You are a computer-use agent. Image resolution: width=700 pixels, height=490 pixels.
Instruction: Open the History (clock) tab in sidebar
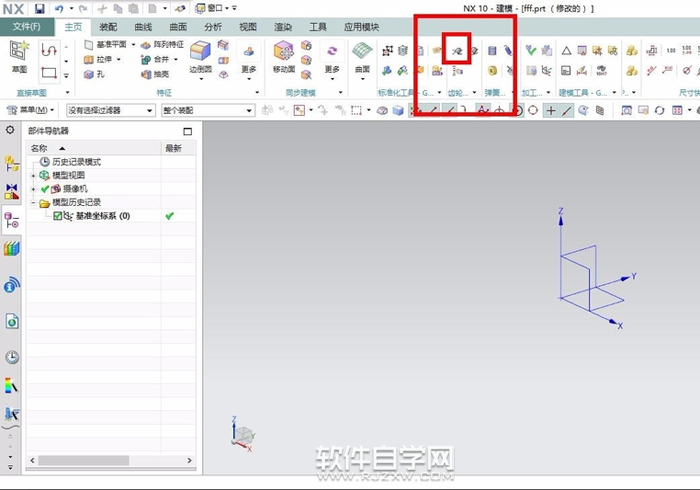click(x=12, y=357)
